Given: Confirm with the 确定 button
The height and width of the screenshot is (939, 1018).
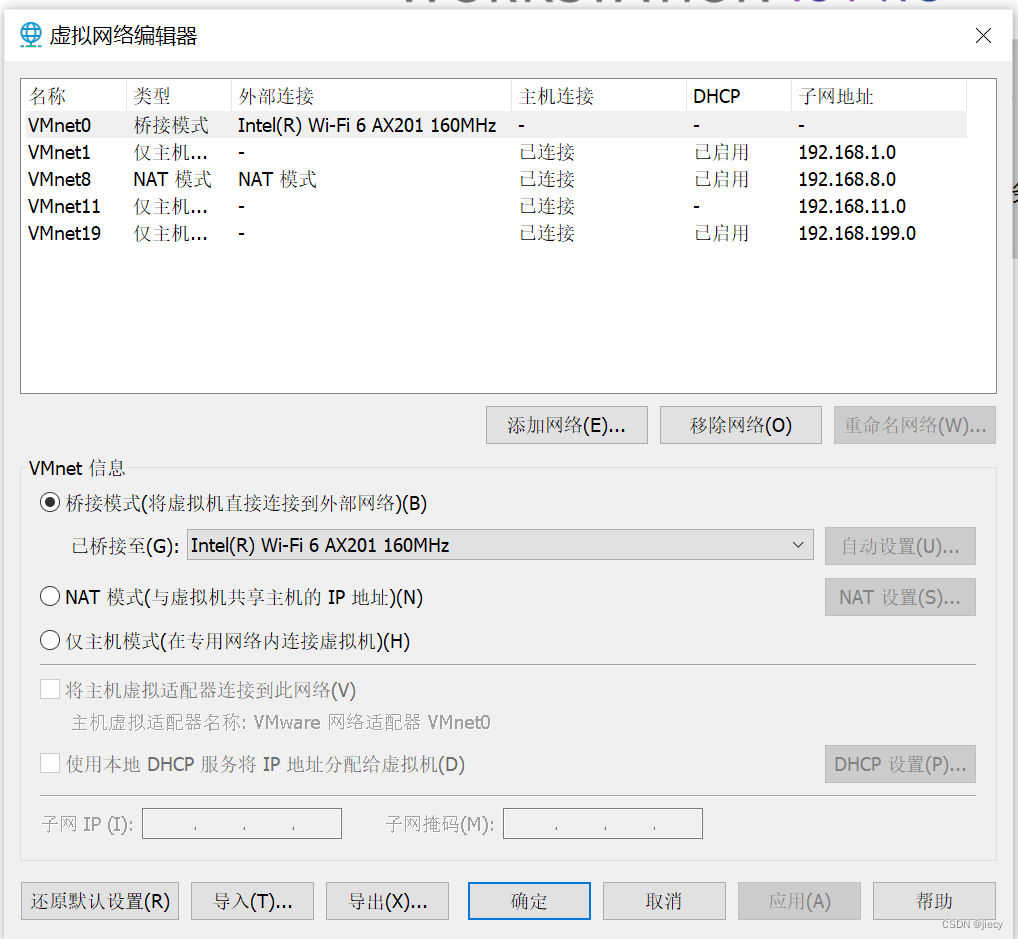Looking at the screenshot, I should [529, 901].
